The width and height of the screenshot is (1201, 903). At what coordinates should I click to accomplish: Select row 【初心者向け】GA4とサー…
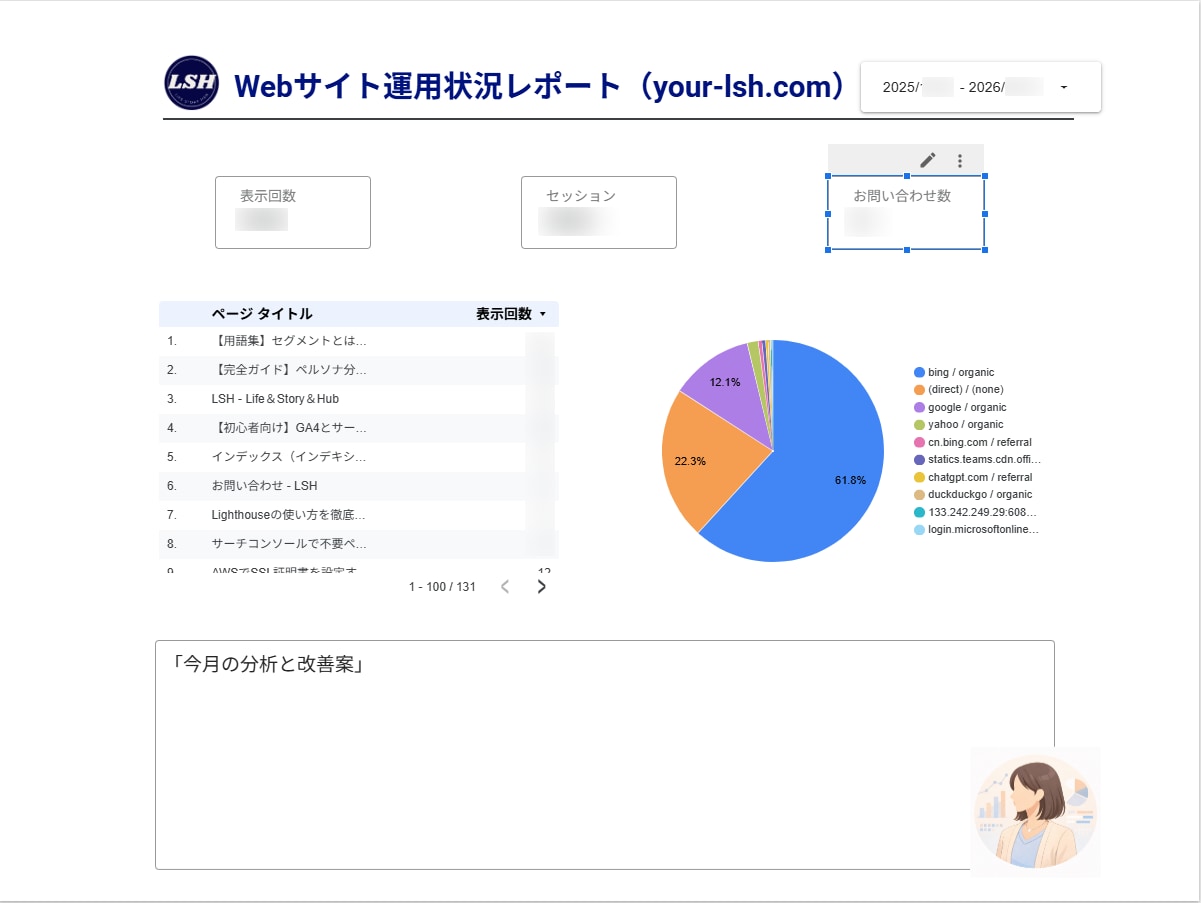[x=359, y=428]
